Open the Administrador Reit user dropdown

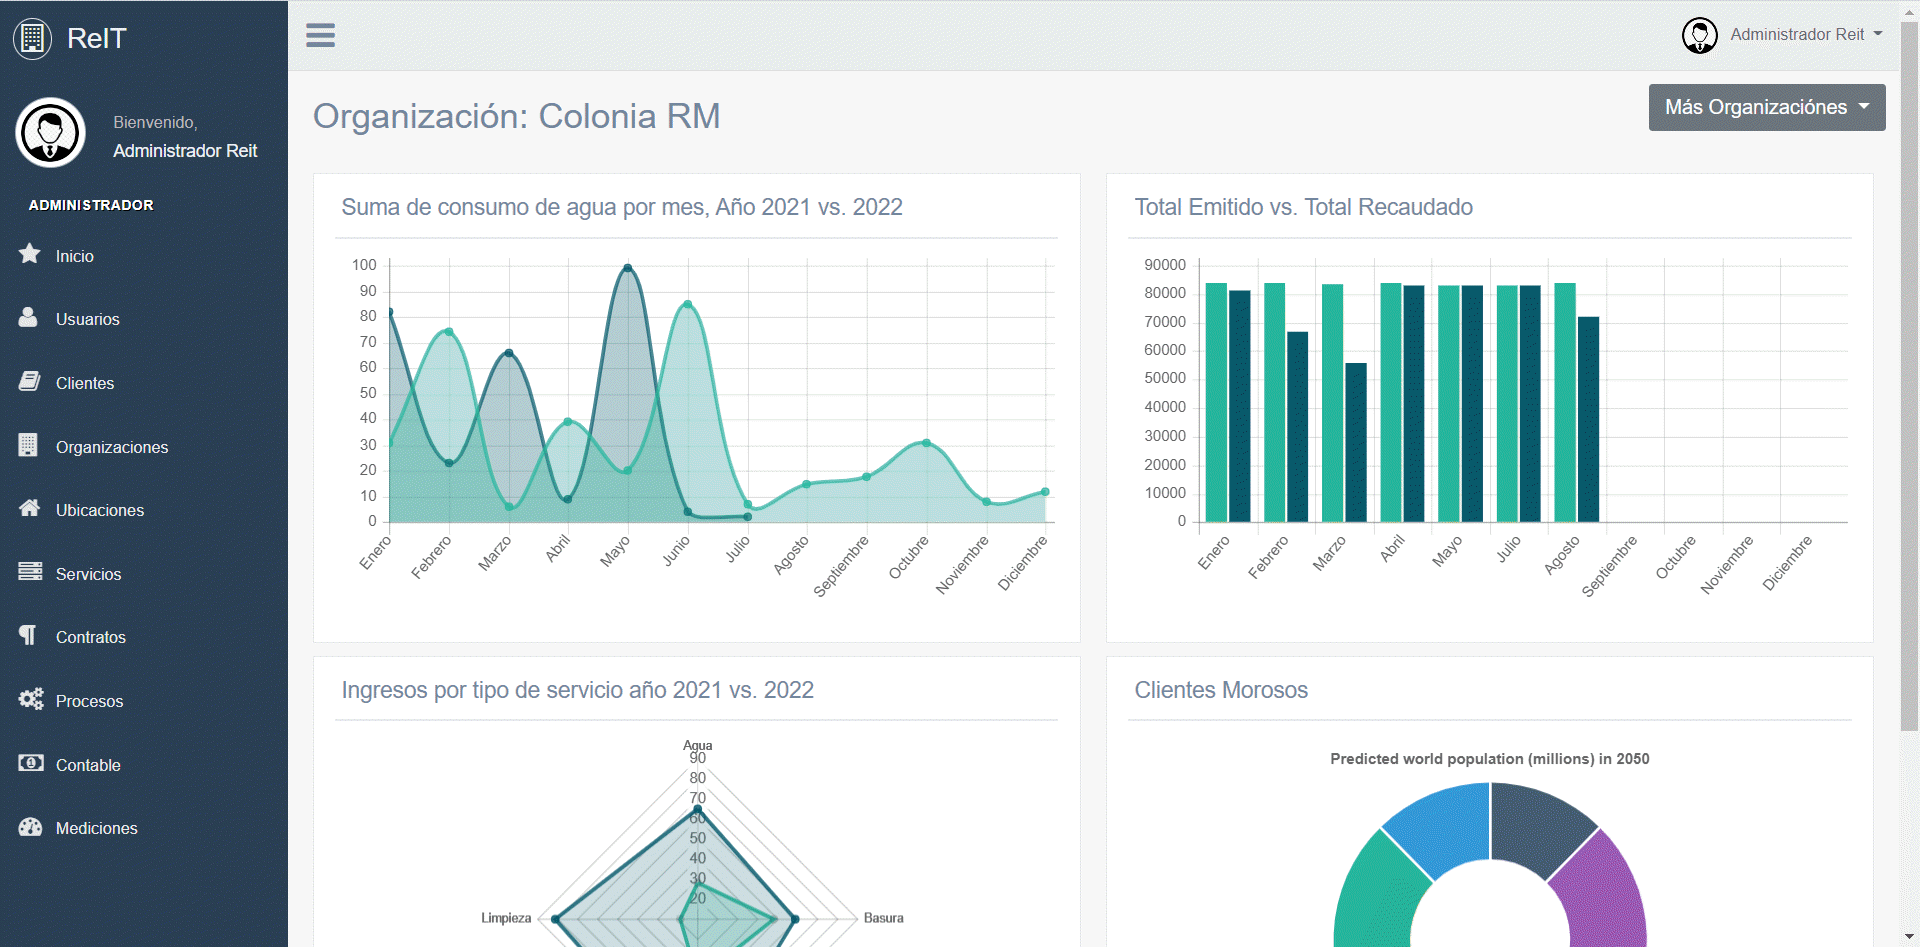point(1782,35)
